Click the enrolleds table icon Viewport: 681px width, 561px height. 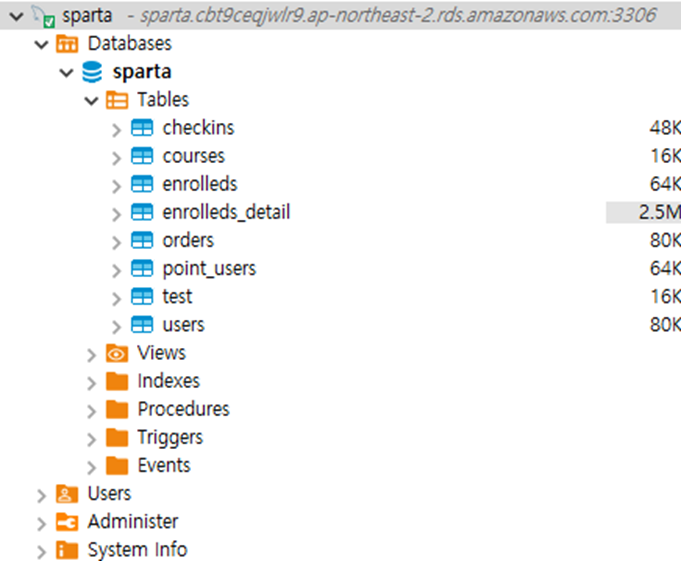pos(142,184)
